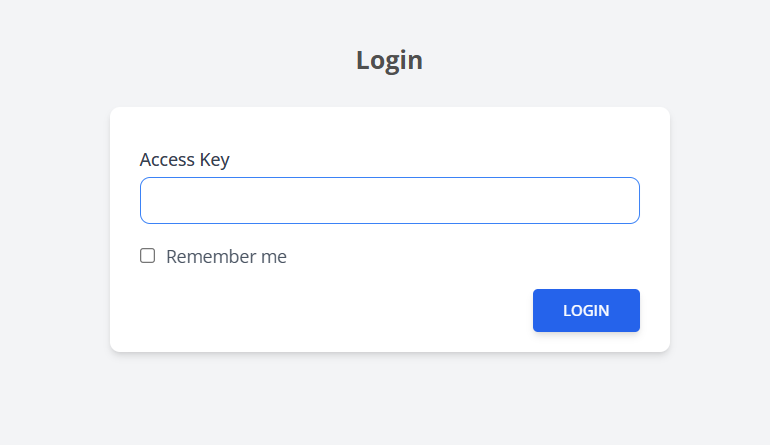The height and width of the screenshot is (445, 770).
Task: Activate the blue-outlined key entry field
Action: [x=389, y=200]
